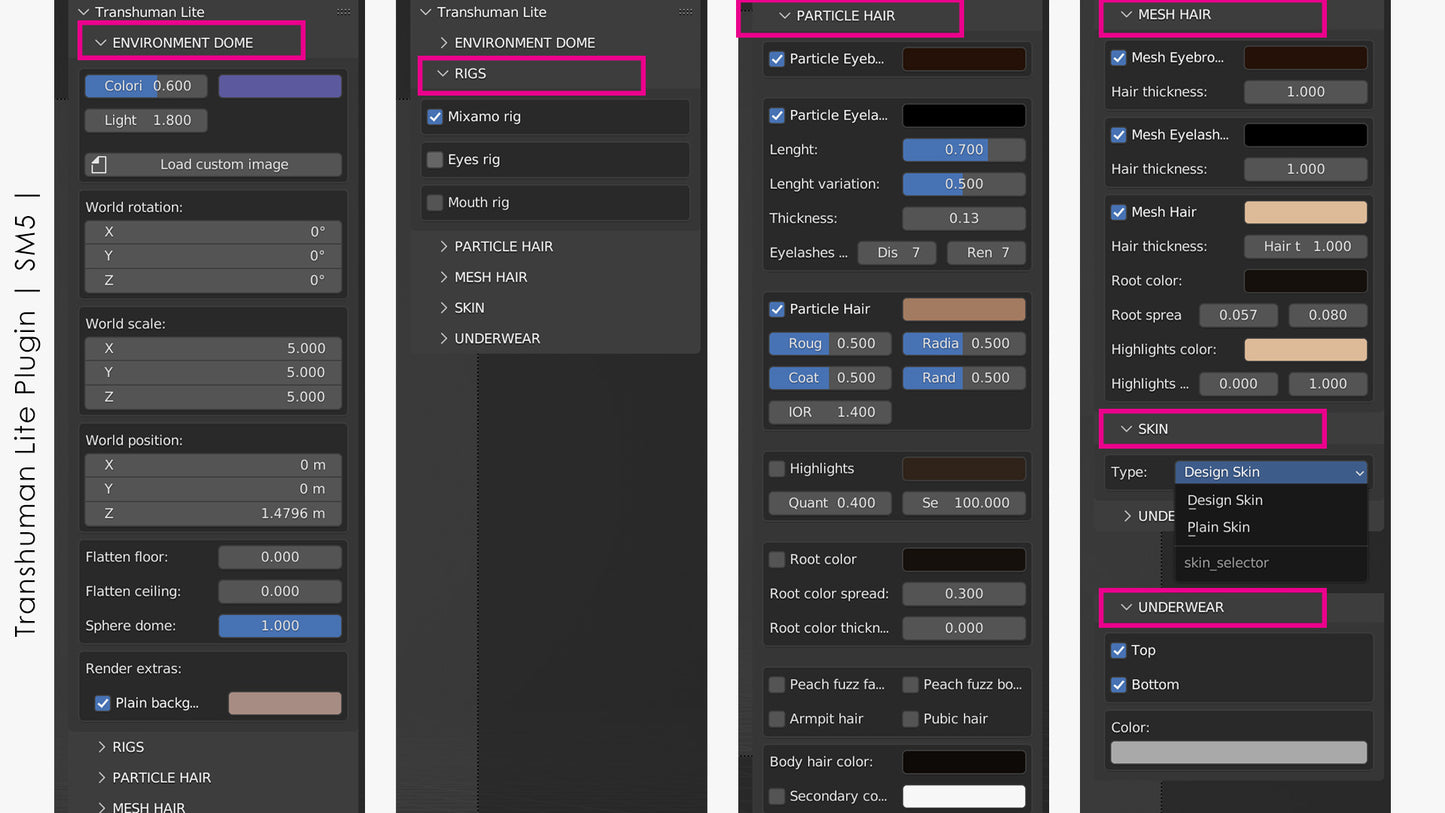Screen dimensions: 1445x813
Task: Click the IOR 1.400 field
Action: pos(830,412)
